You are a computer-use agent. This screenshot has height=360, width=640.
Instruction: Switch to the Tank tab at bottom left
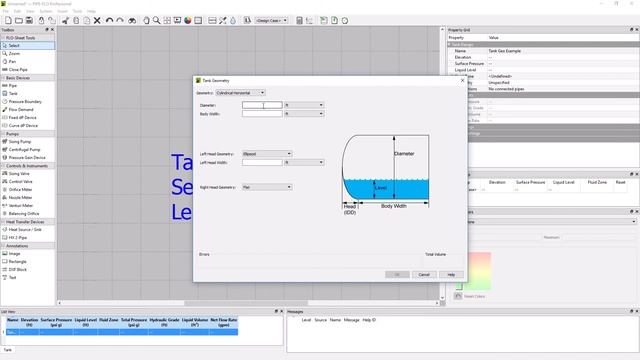pos(8,350)
